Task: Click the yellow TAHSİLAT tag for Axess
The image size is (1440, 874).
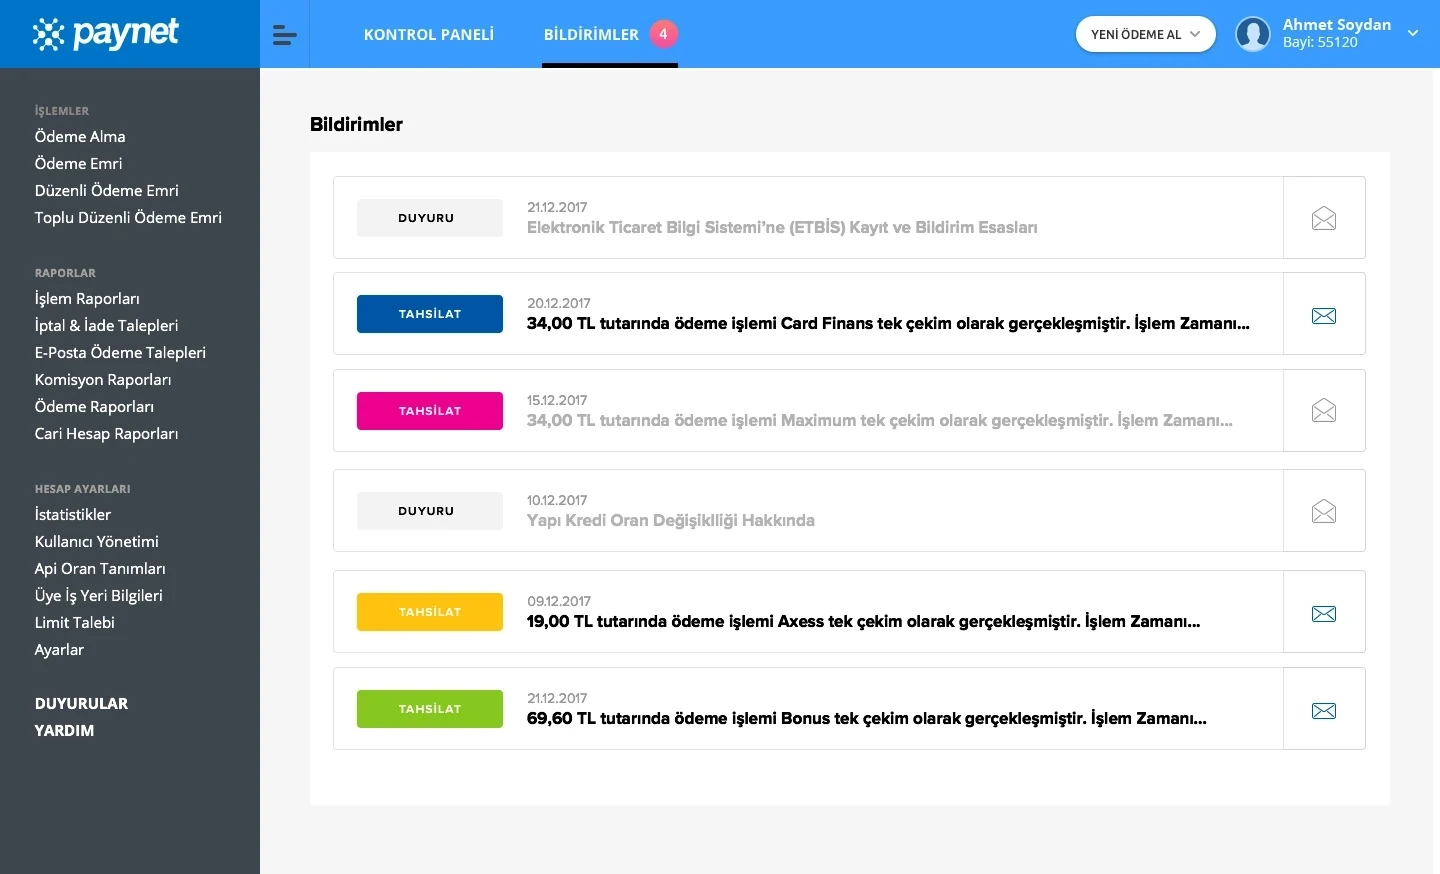Action: coord(430,612)
